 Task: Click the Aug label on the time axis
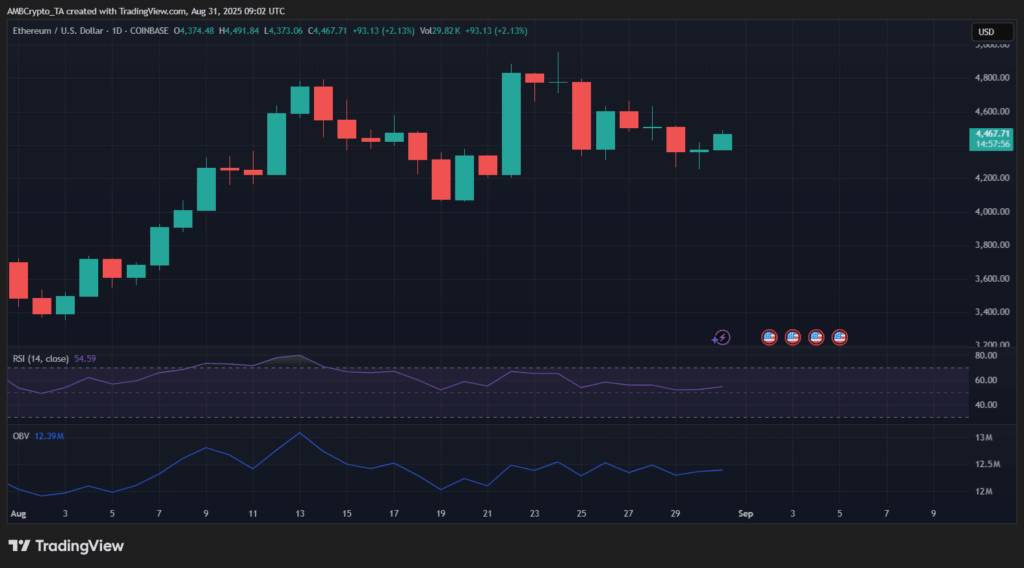16,513
